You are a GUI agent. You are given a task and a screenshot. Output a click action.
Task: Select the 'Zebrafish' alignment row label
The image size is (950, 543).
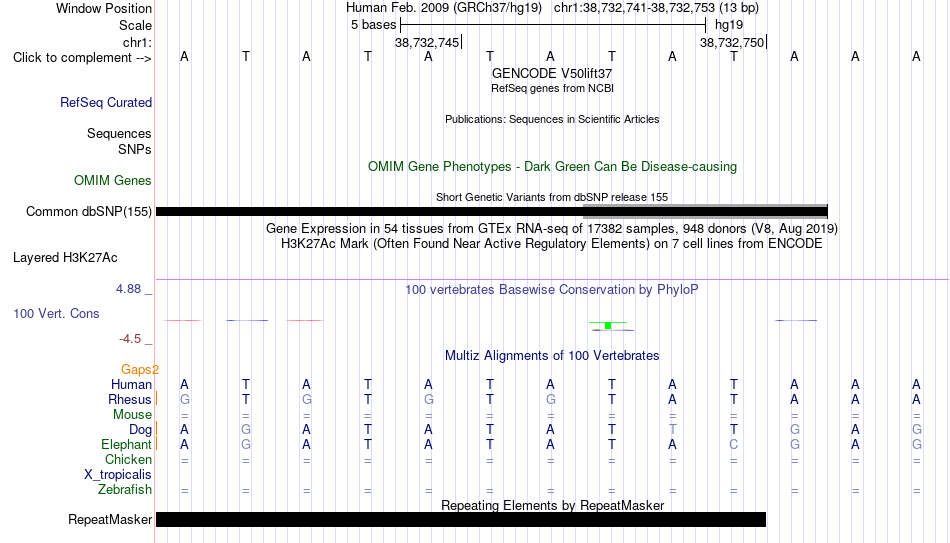(x=125, y=489)
